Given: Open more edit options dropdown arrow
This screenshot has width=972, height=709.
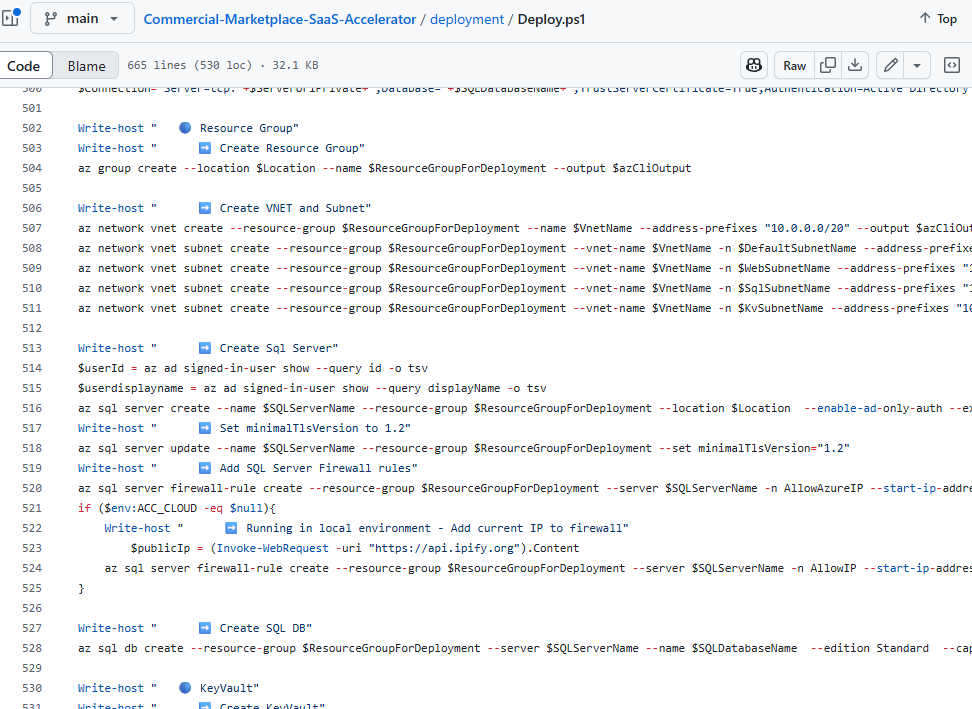Looking at the screenshot, I should (917, 65).
